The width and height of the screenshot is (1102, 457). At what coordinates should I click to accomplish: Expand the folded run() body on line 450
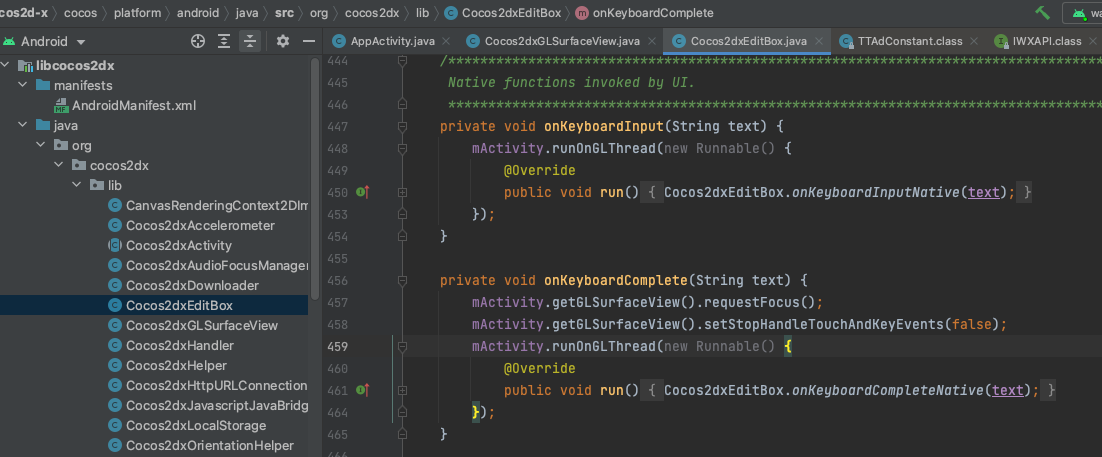tap(403, 192)
